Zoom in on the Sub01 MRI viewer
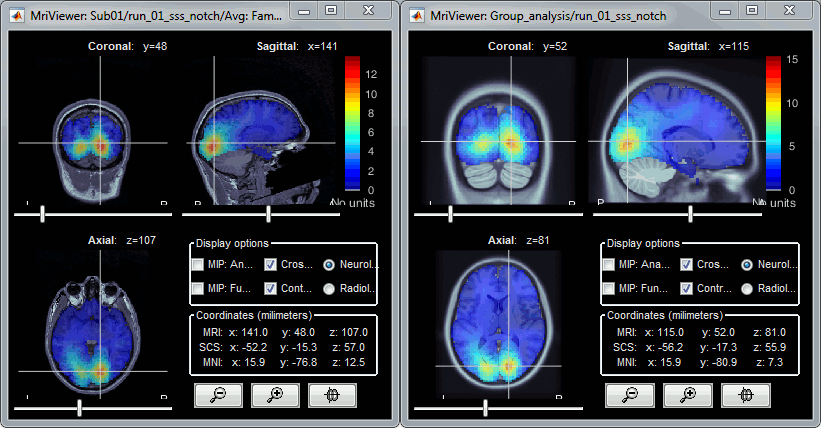Image resolution: width=821 pixels, height=428 pixels. [x=276, y=395]
